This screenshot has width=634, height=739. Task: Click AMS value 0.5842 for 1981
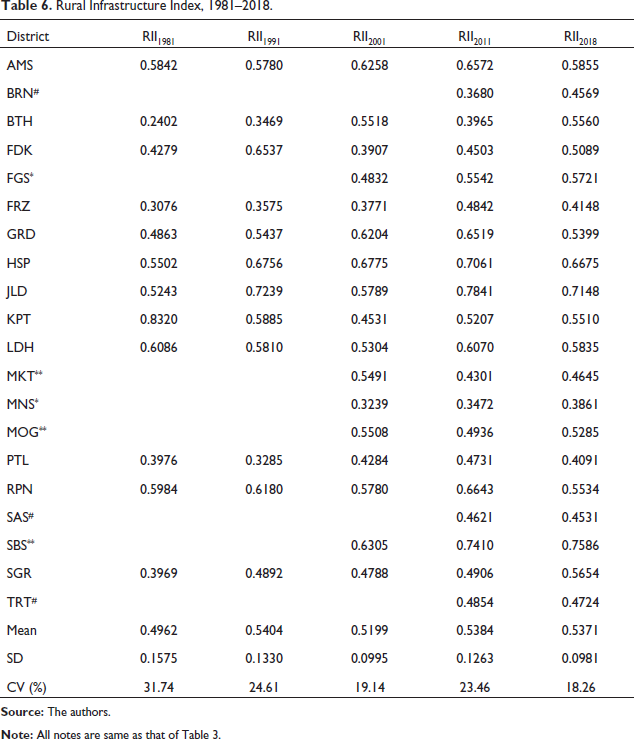158,65
